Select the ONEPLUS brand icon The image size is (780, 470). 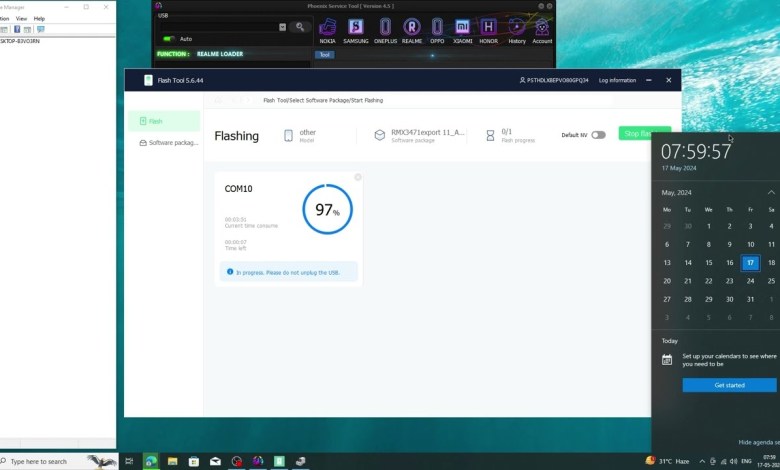[x=385, y=30]
